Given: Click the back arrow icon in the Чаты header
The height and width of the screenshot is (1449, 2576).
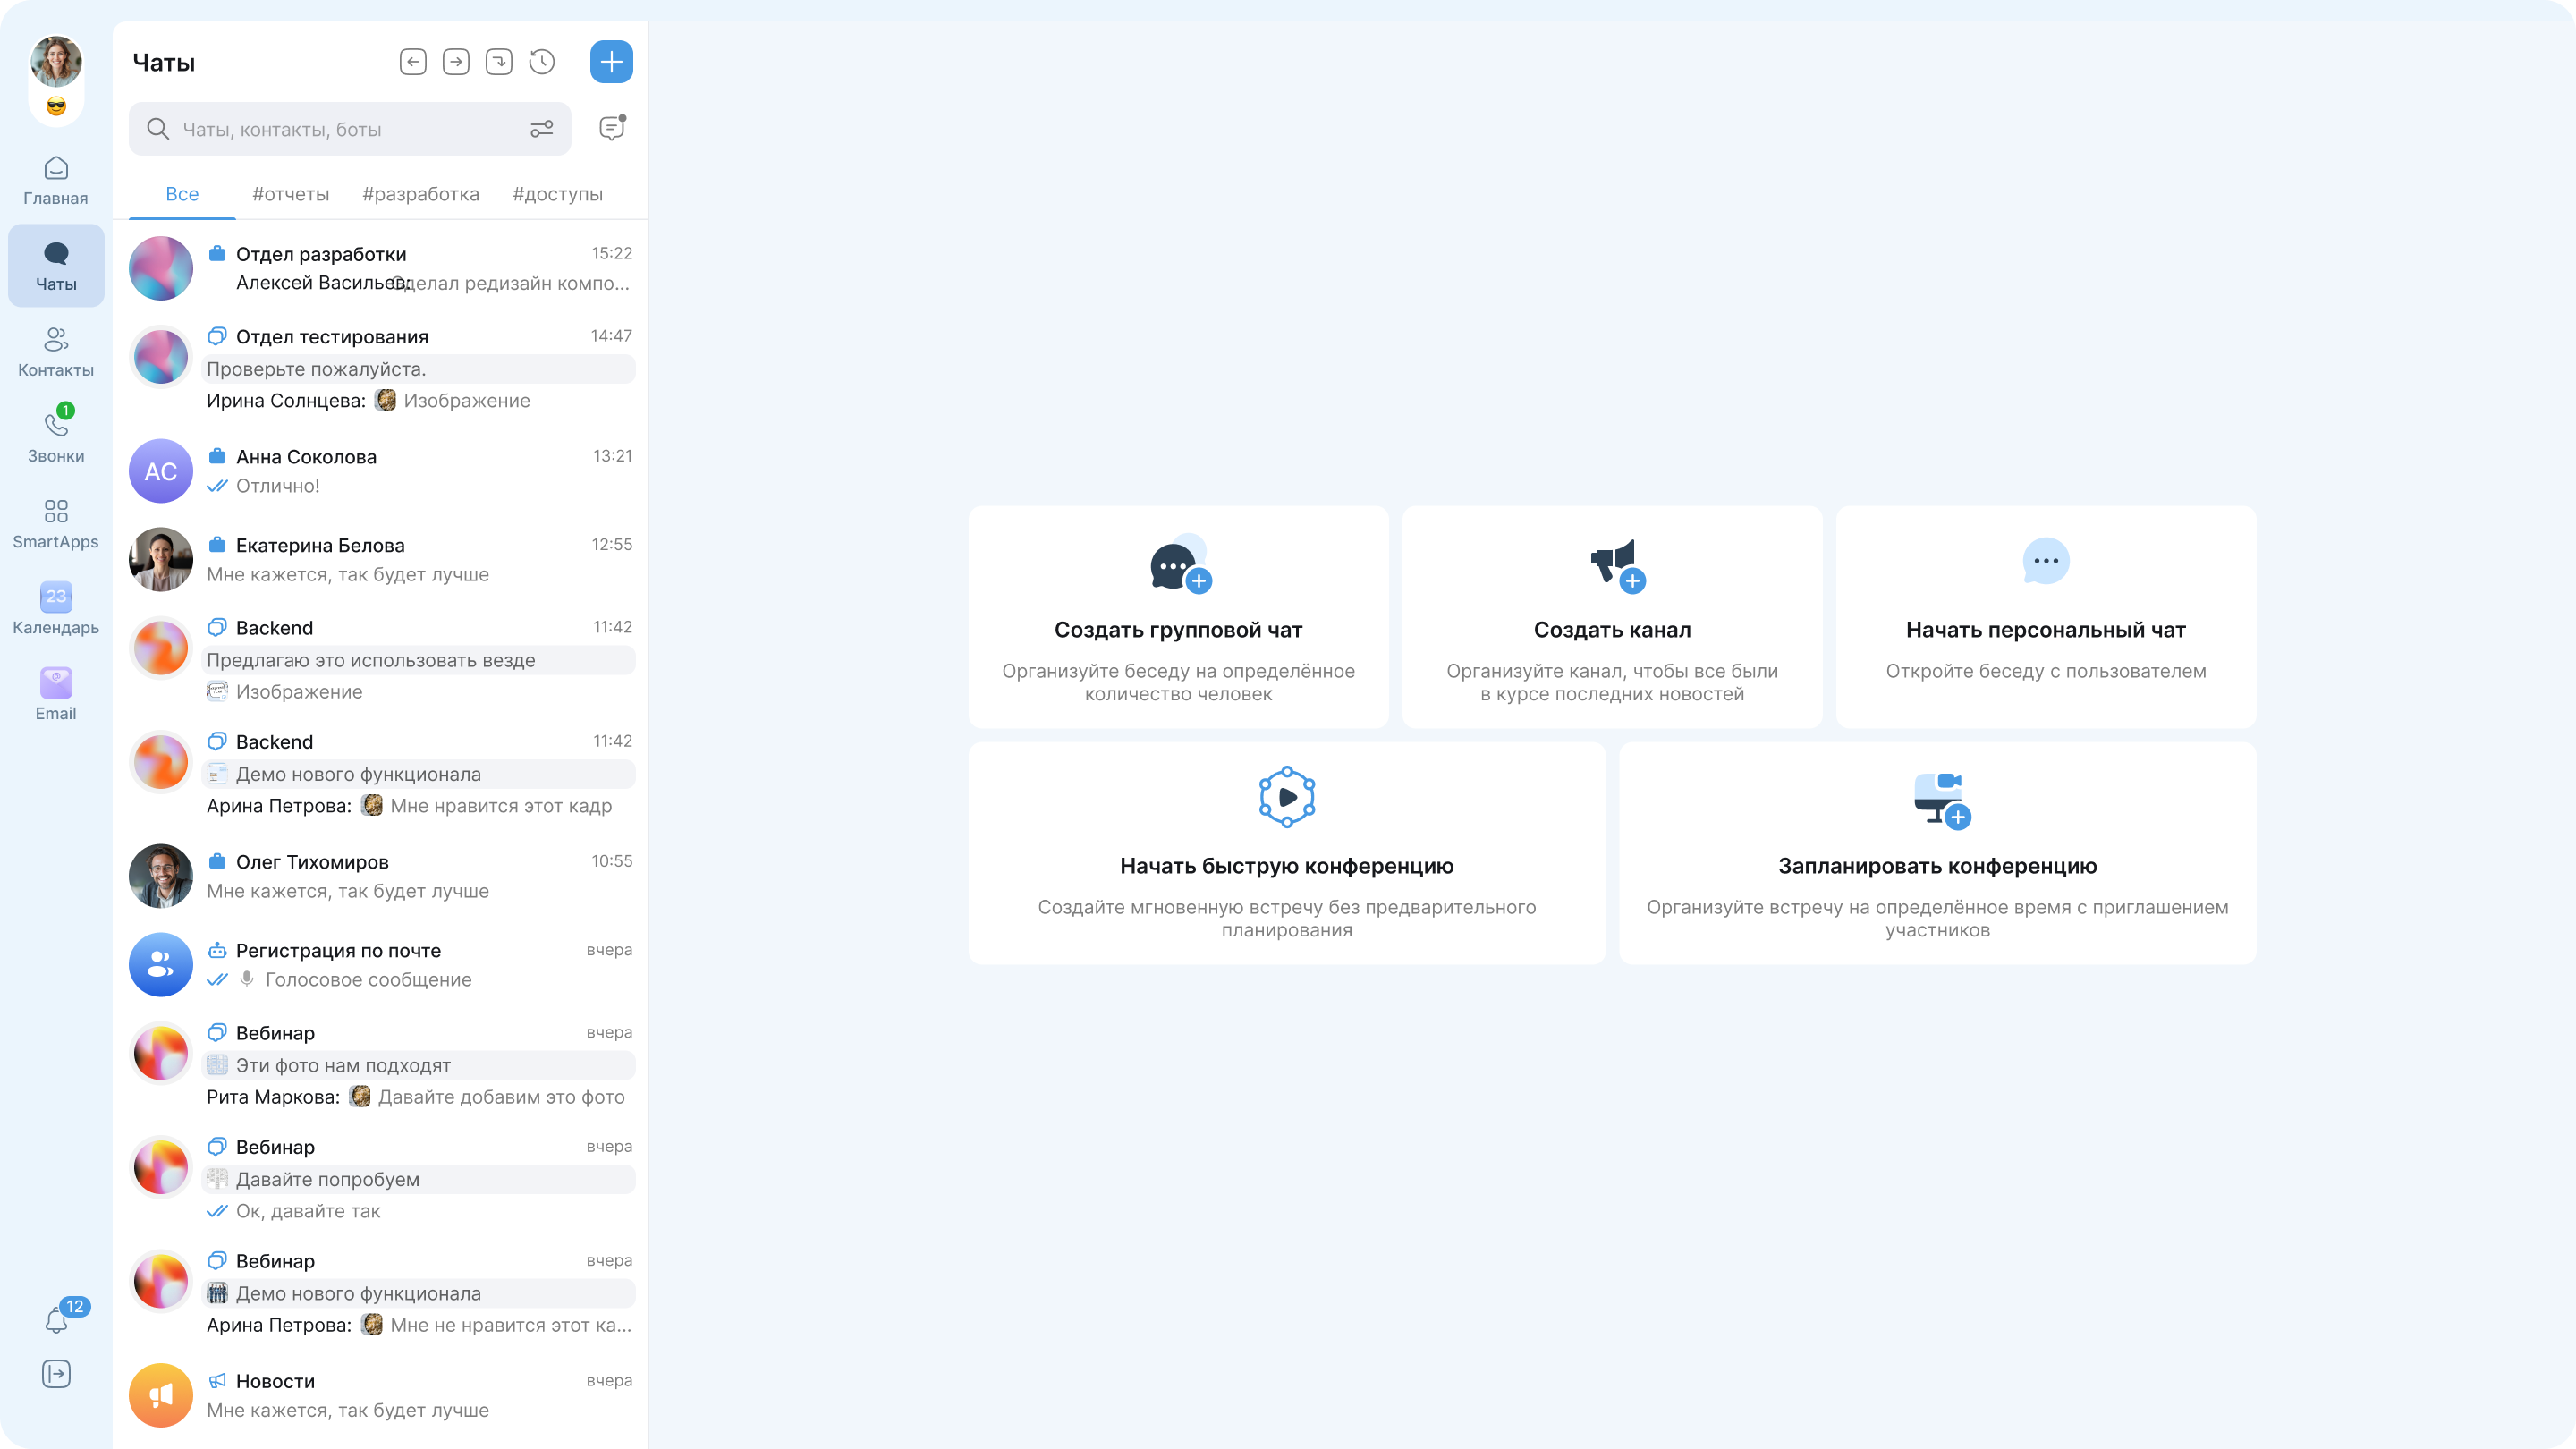Looking at the screenshot, I should (413, 62).
